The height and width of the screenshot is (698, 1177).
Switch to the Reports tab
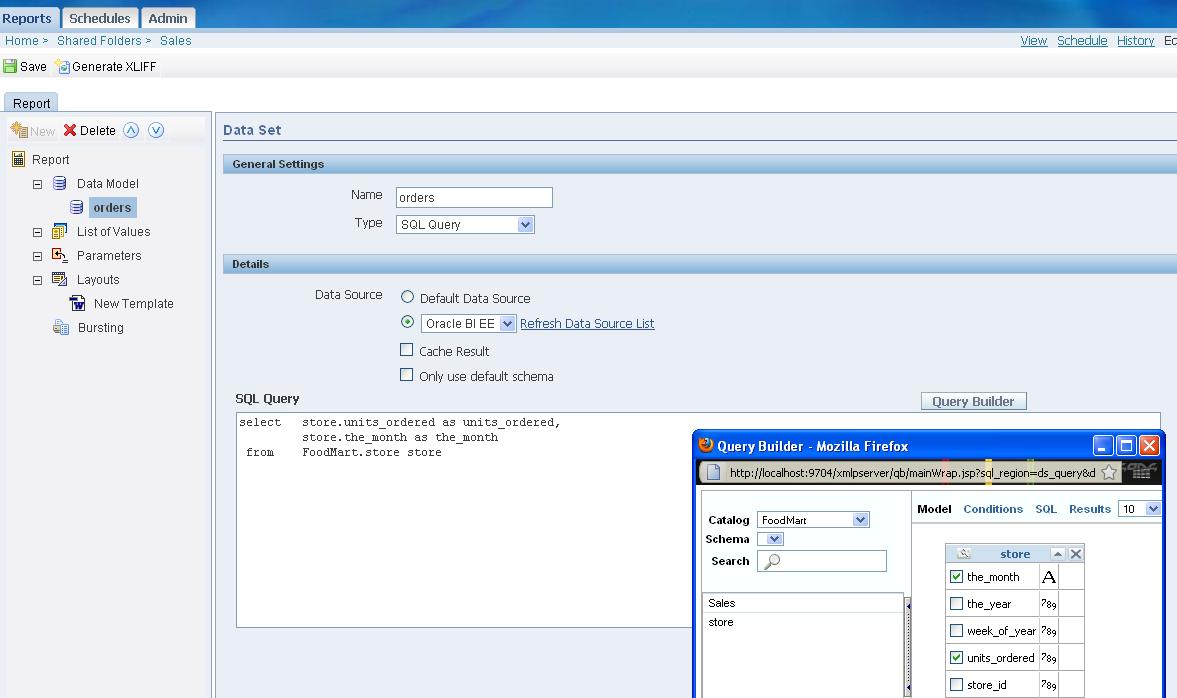point(28,18)
